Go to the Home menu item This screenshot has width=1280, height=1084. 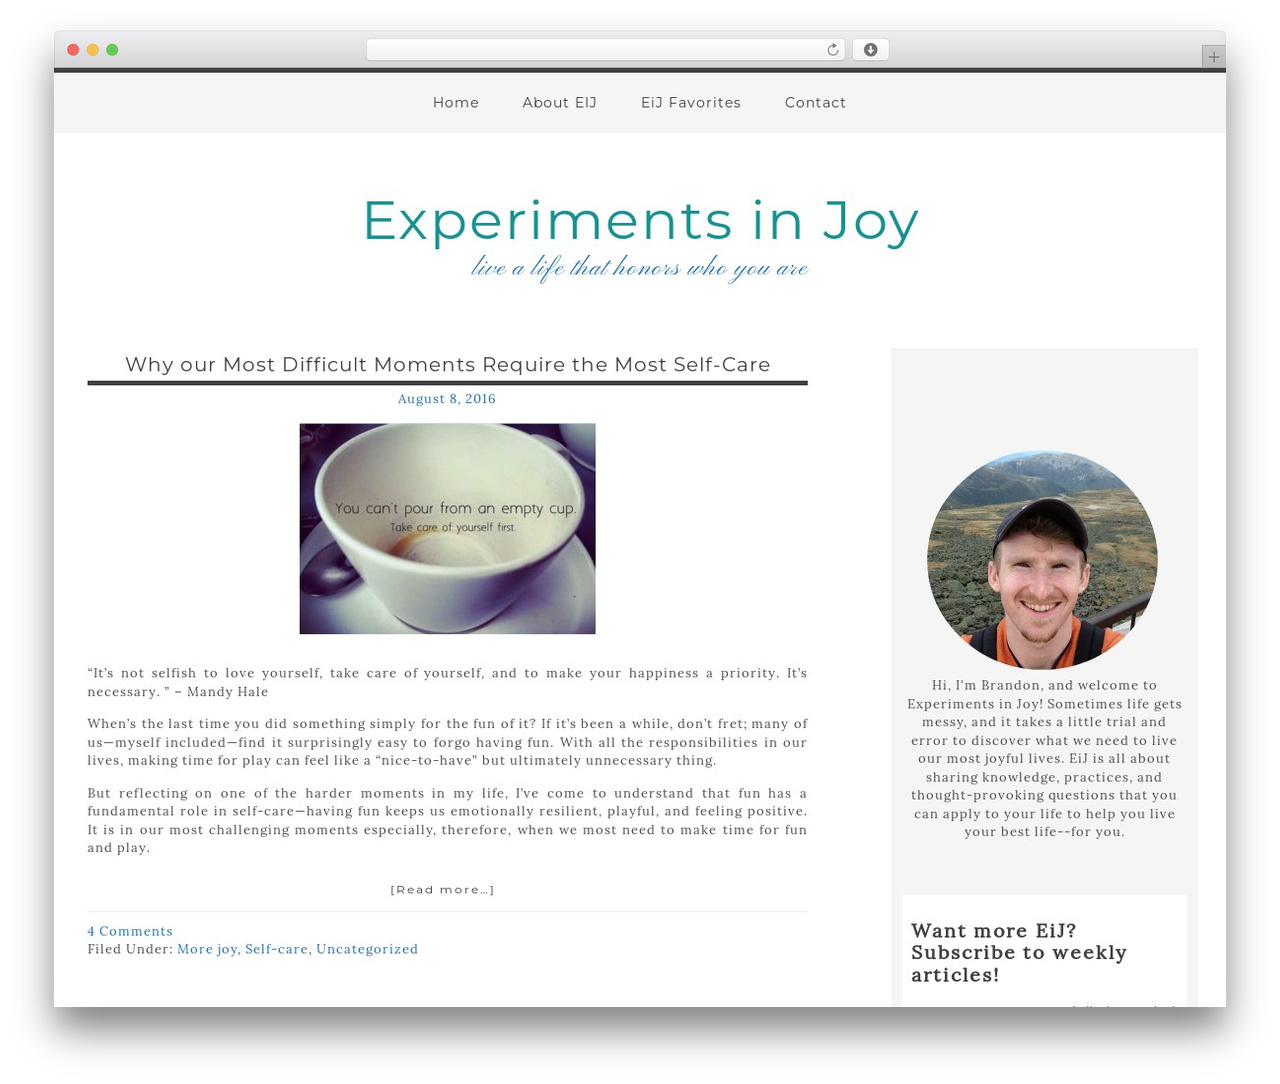point(456,103)
